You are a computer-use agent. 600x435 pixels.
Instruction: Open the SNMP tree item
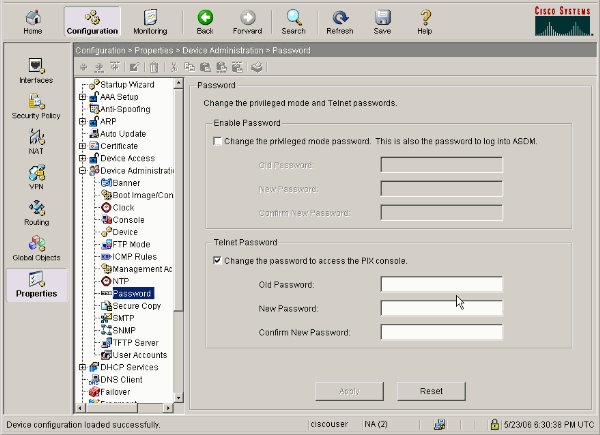click(x=124, y=331)
